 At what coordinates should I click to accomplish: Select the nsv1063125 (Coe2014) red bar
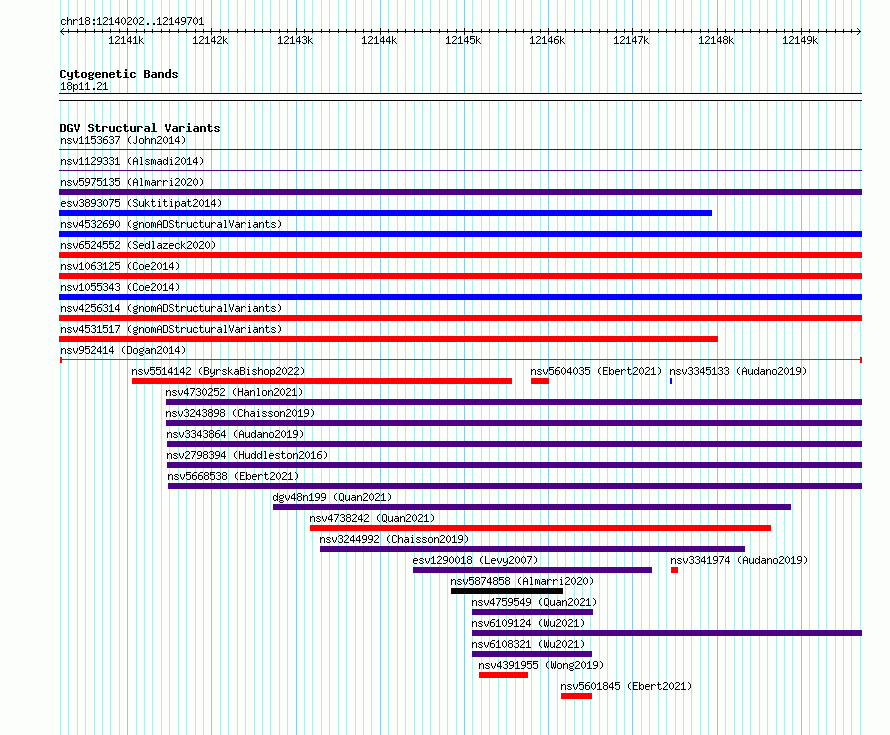pos(460,276)
